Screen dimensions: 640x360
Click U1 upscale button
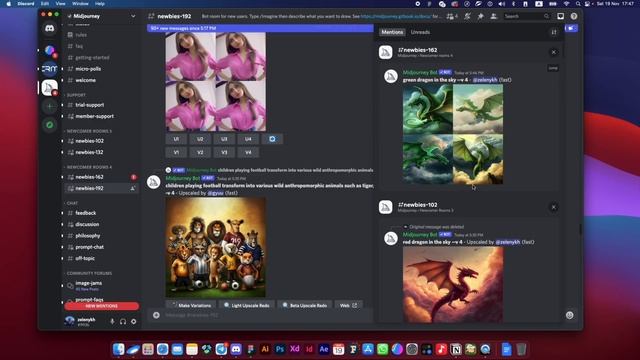pos(176,139)
